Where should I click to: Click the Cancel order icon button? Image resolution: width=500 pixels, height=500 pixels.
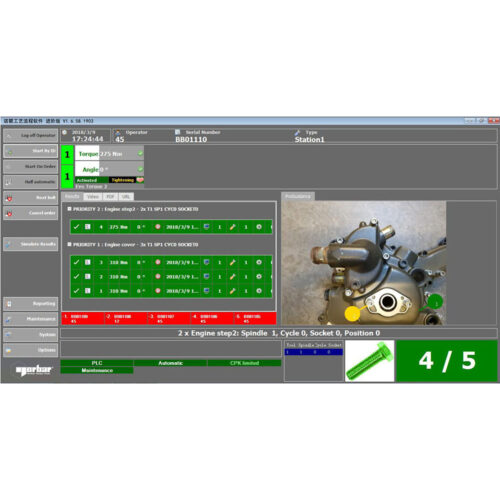click(31, 213)
